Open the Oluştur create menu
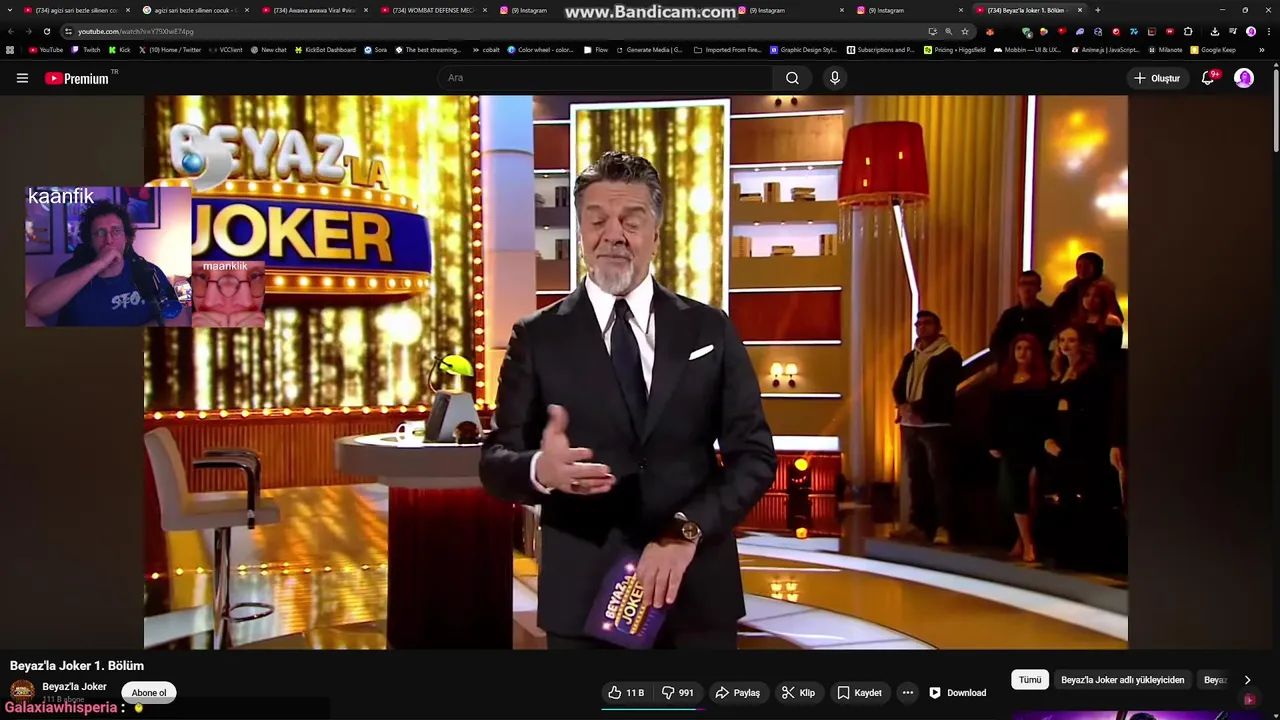This screenshot has width=1280, height=720. (x=1156, y=78)
